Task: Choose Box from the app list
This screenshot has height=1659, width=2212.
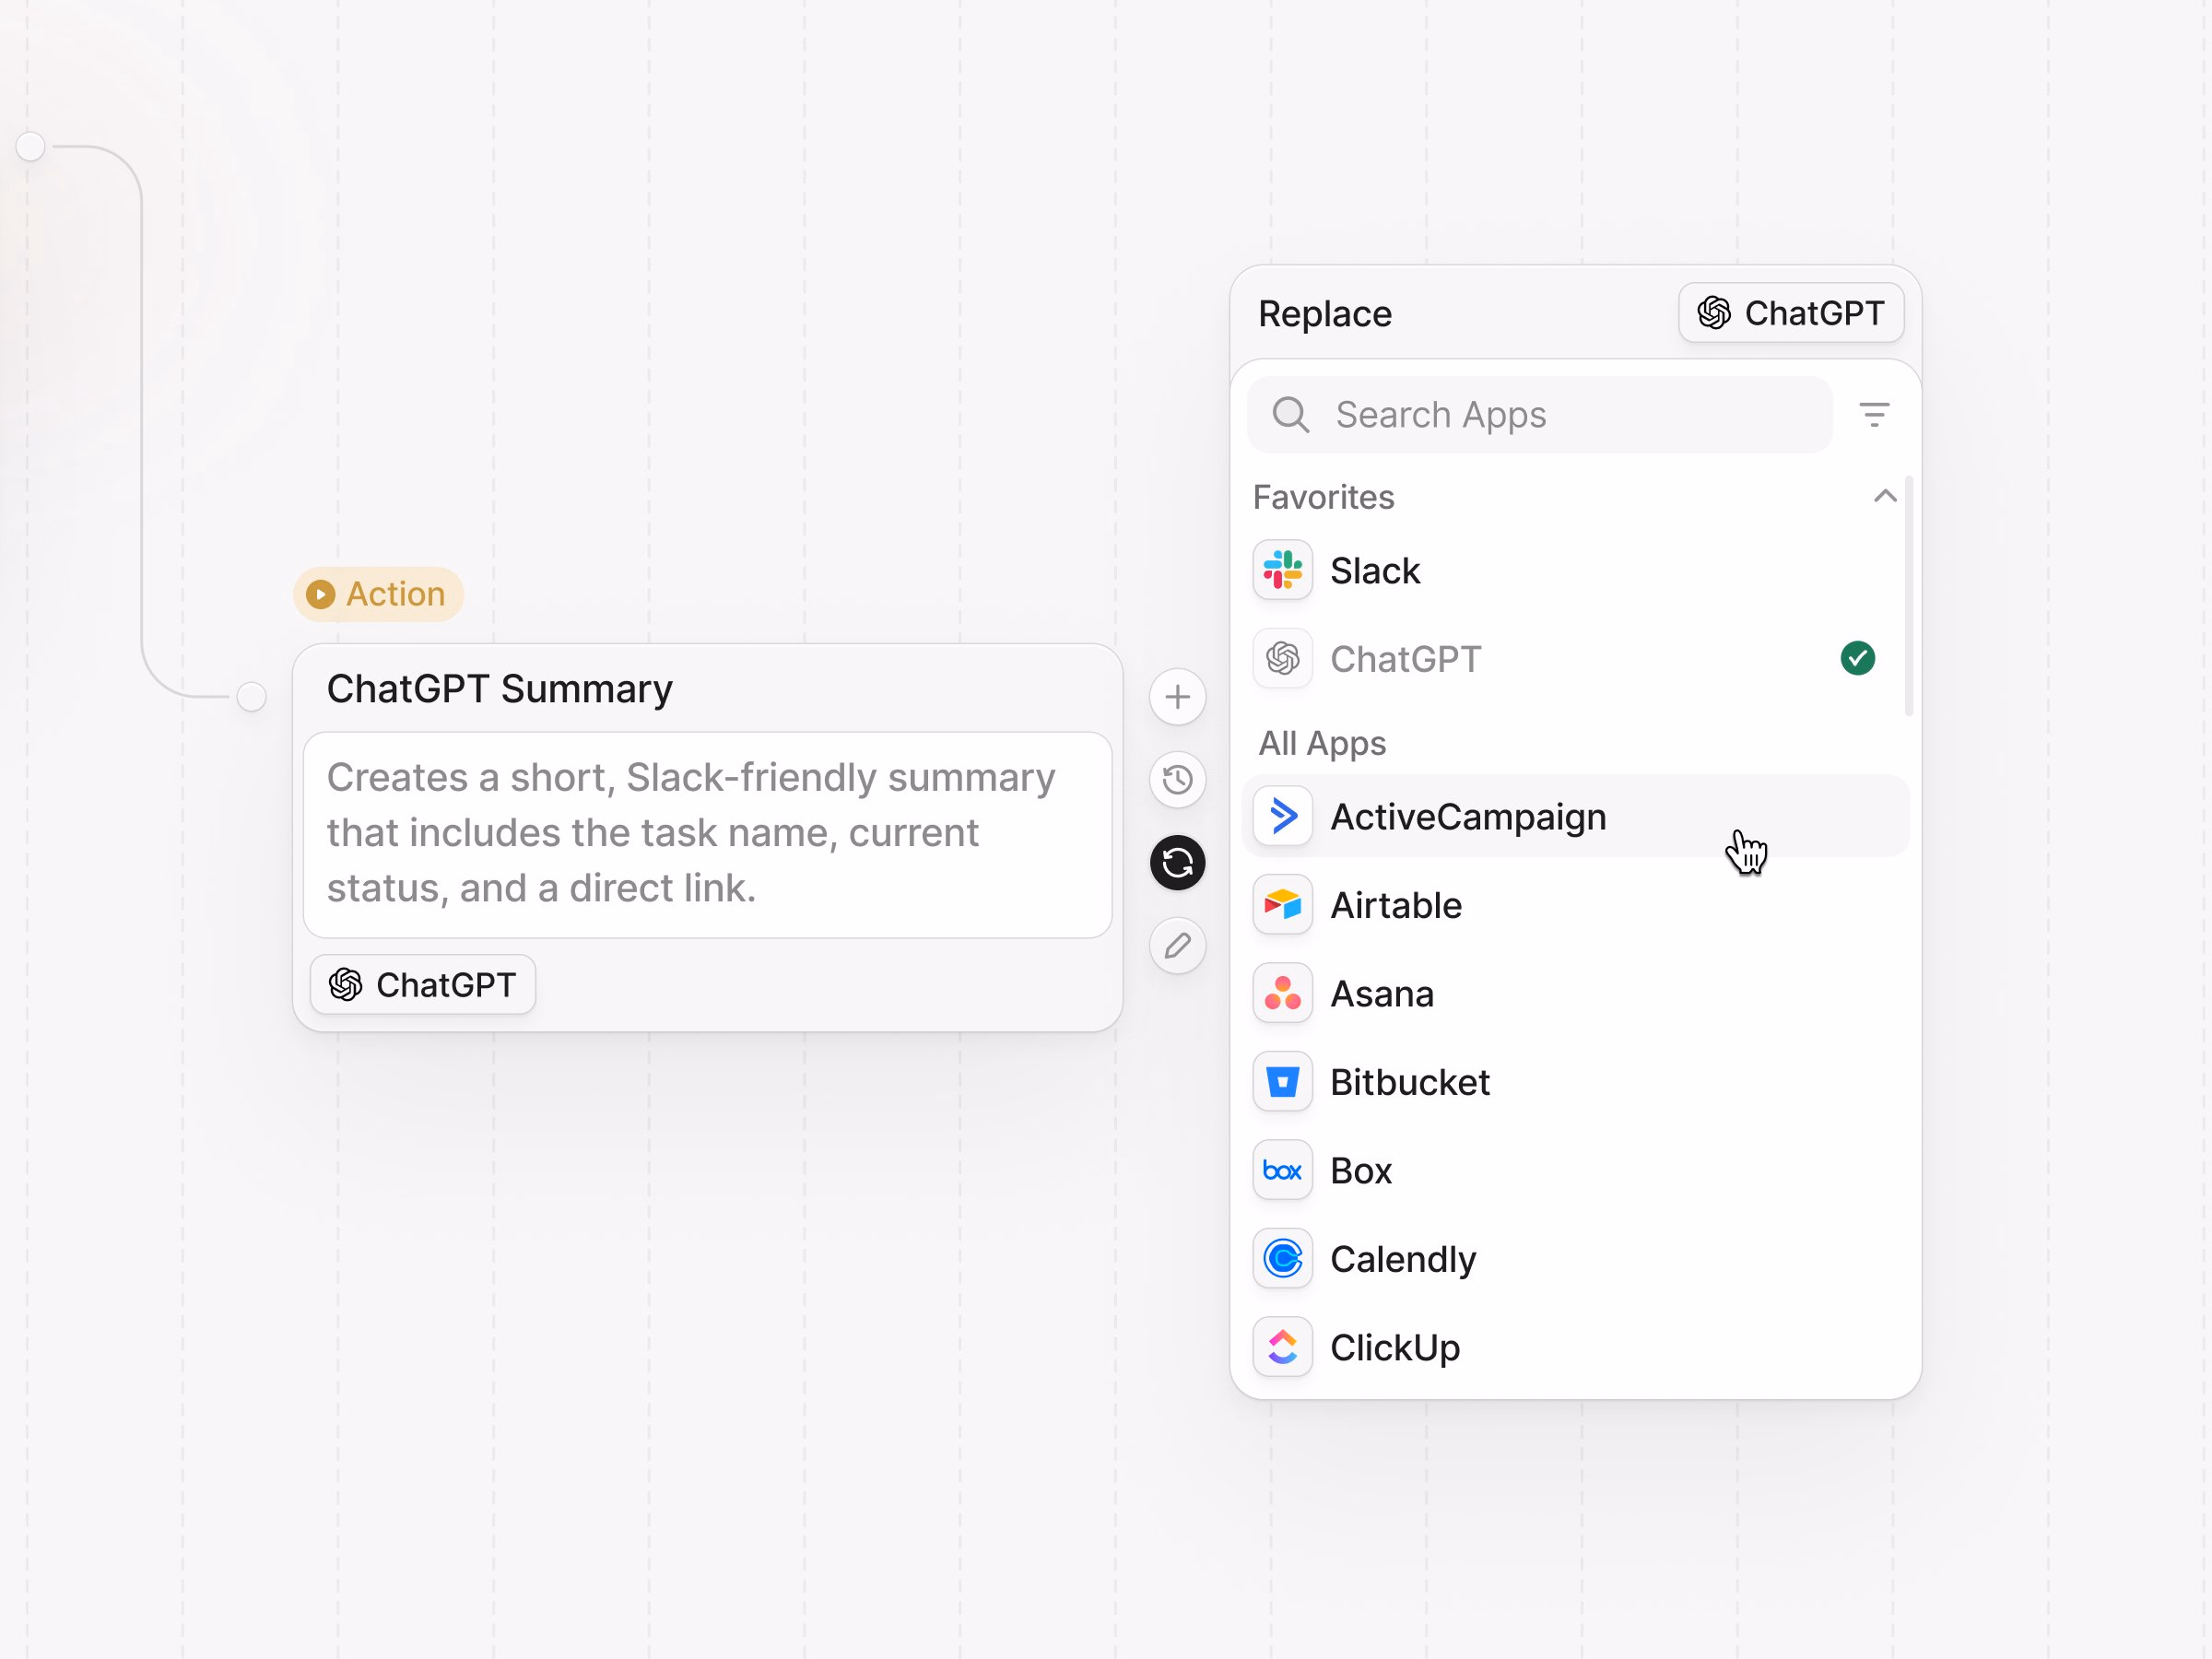Action: [1574, 1171]
